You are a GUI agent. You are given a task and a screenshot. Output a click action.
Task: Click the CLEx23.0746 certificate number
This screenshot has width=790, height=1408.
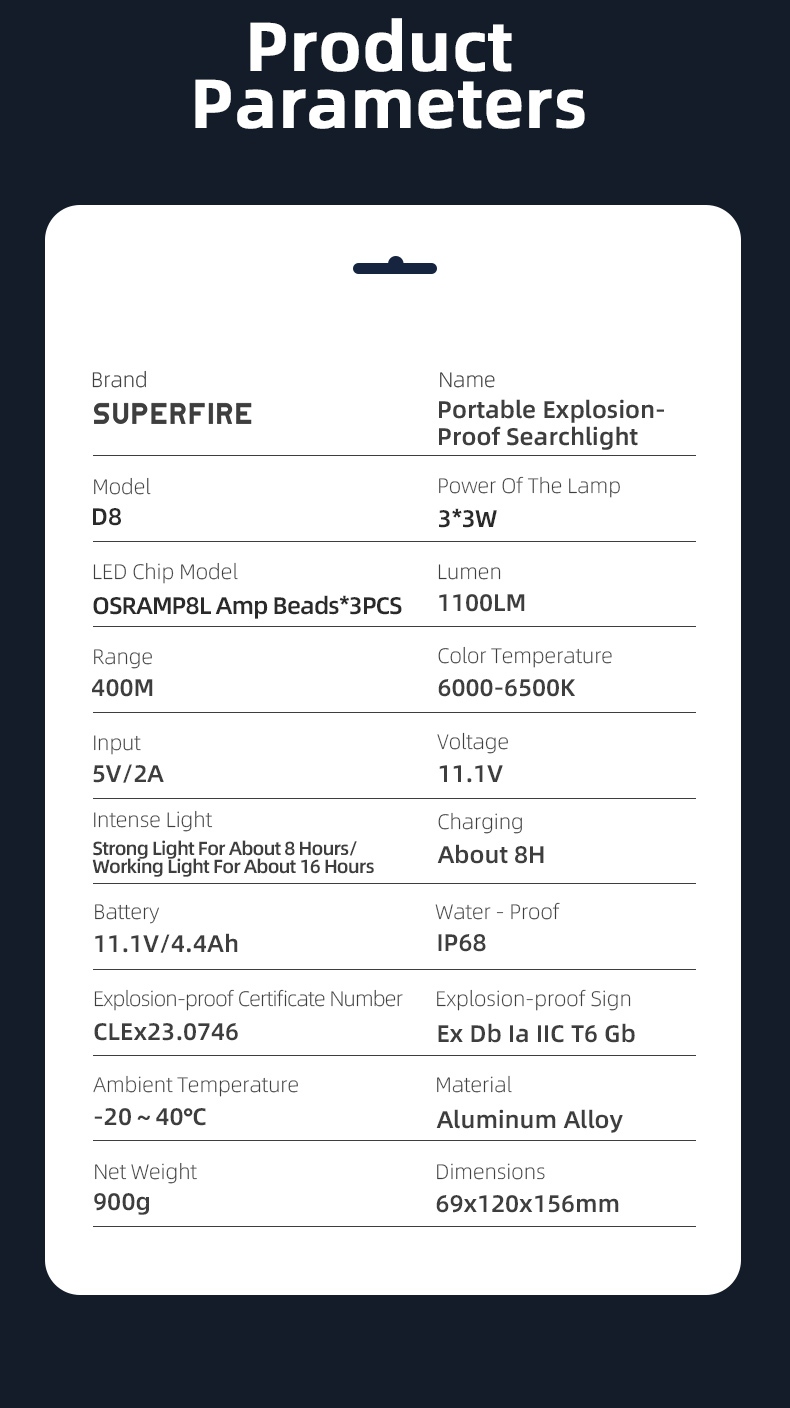pyautogui.click(x=166, y=1031)
